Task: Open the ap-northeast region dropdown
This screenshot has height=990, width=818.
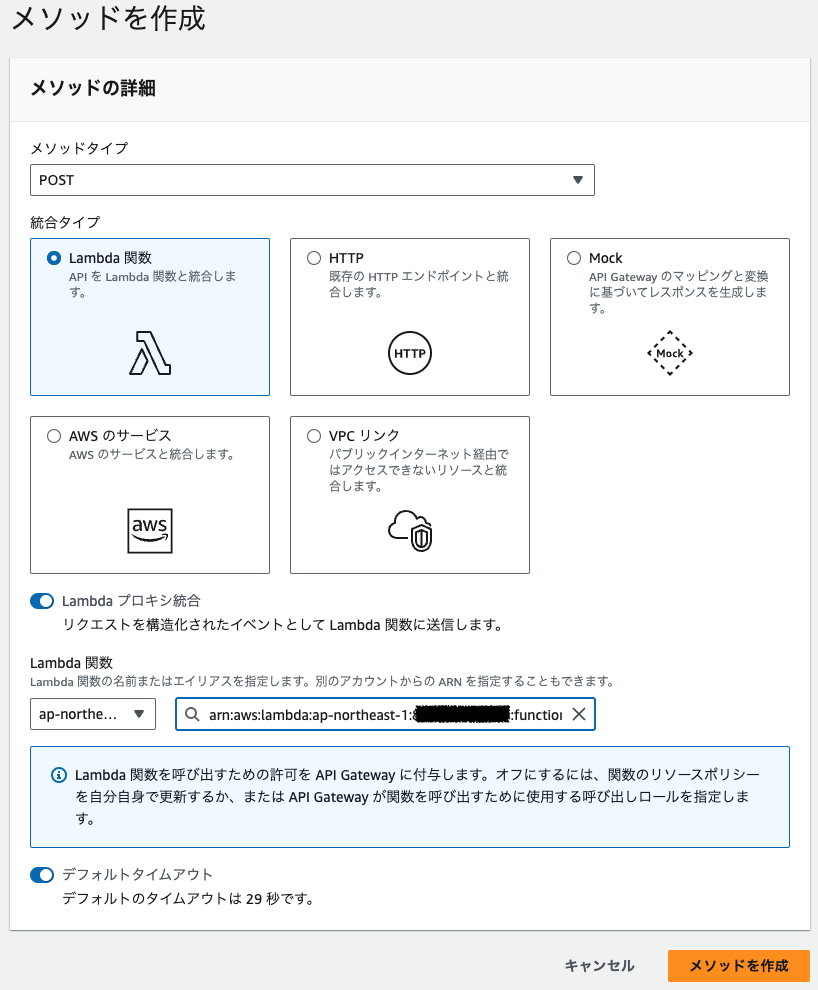Action: click(93, 714)
